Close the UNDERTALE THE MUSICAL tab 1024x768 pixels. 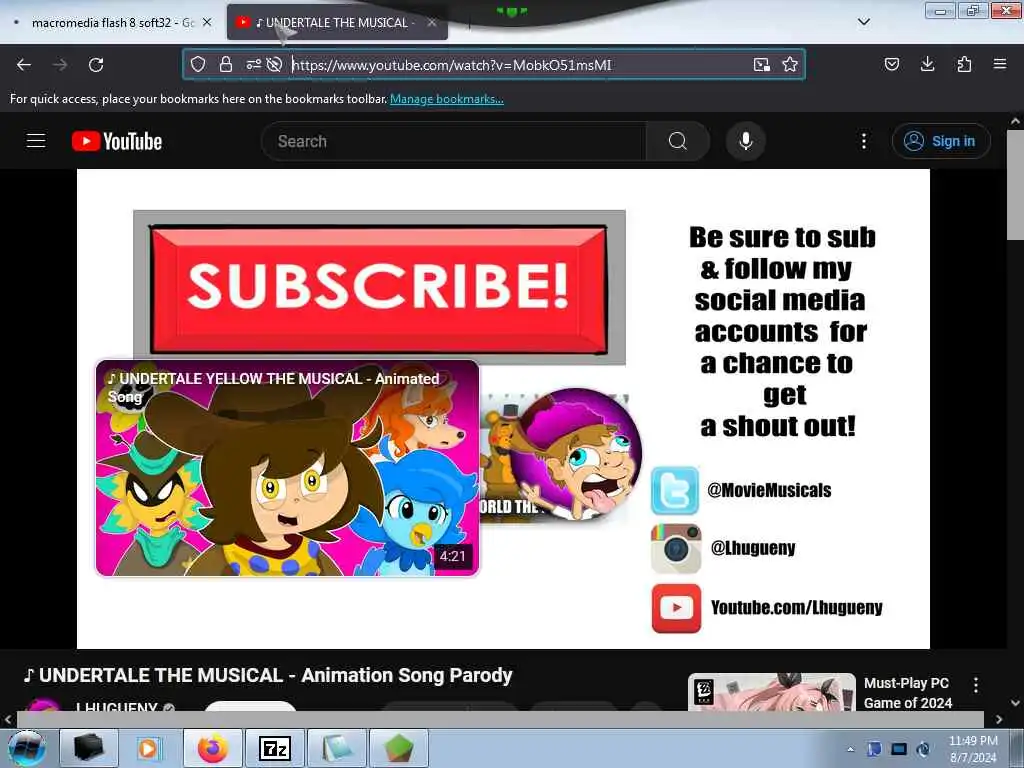[432, 22]
